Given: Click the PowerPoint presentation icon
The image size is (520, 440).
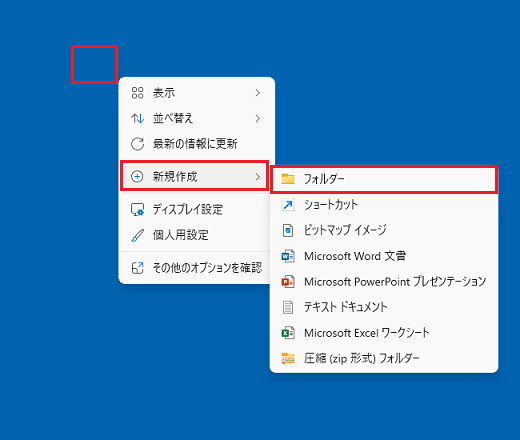Looking at the screenshot, I should coord(288,282).
